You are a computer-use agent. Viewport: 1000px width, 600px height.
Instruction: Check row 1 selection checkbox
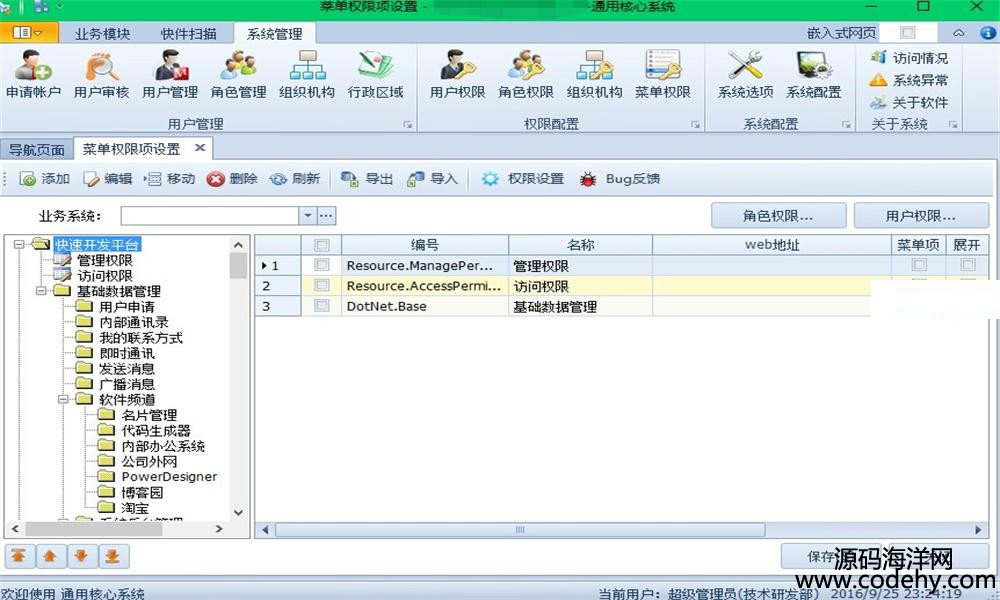(x=321, y=265)
